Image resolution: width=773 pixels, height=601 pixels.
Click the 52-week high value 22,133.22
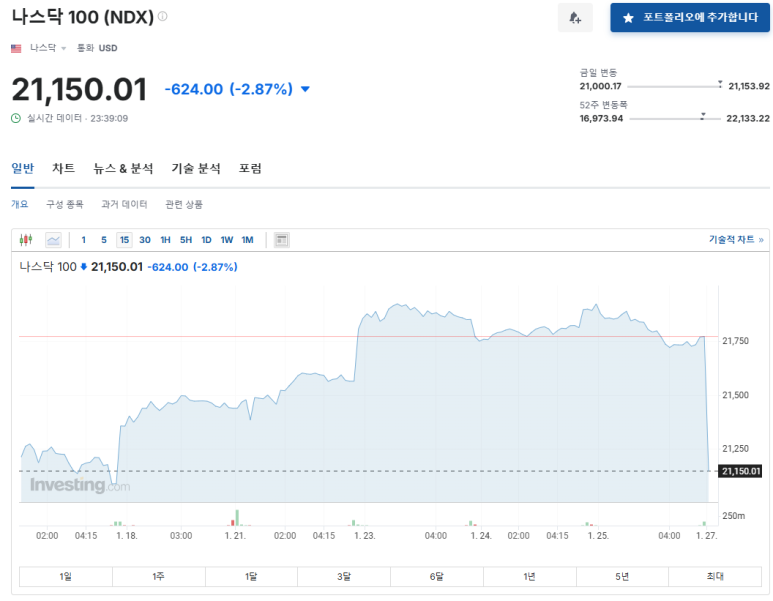pyautogui.click(x=748, y=118)
